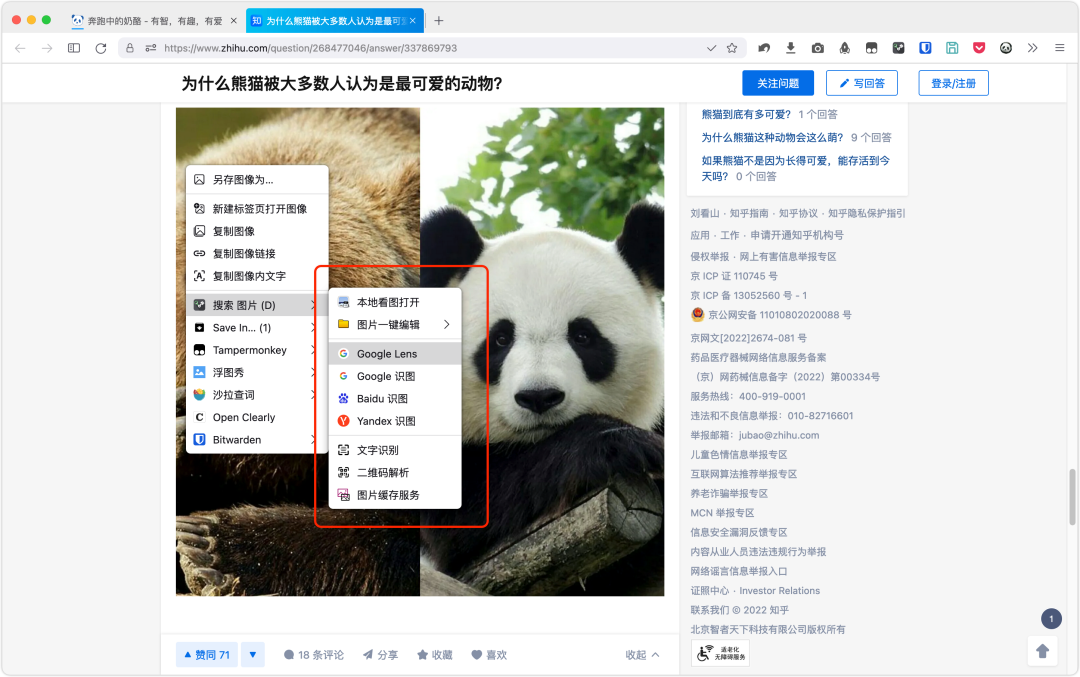Click the camera screenshot extension icon
The height and width of the screenshot is (677, 1080).
818,48
